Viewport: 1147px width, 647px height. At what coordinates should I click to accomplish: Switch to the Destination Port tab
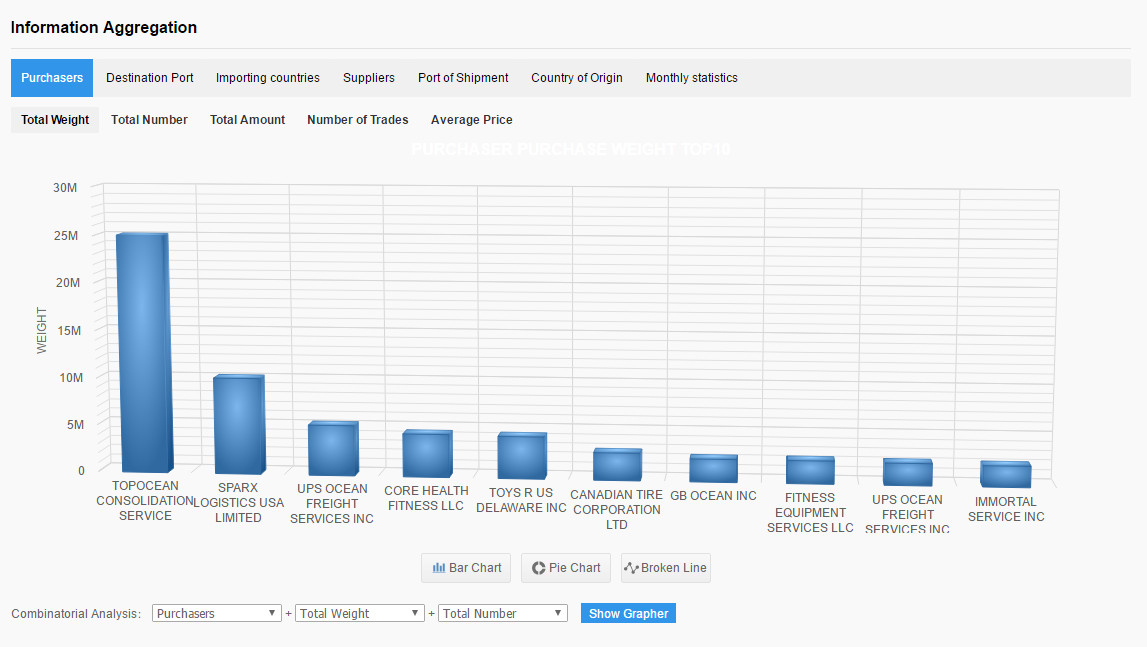pos(150,78)
